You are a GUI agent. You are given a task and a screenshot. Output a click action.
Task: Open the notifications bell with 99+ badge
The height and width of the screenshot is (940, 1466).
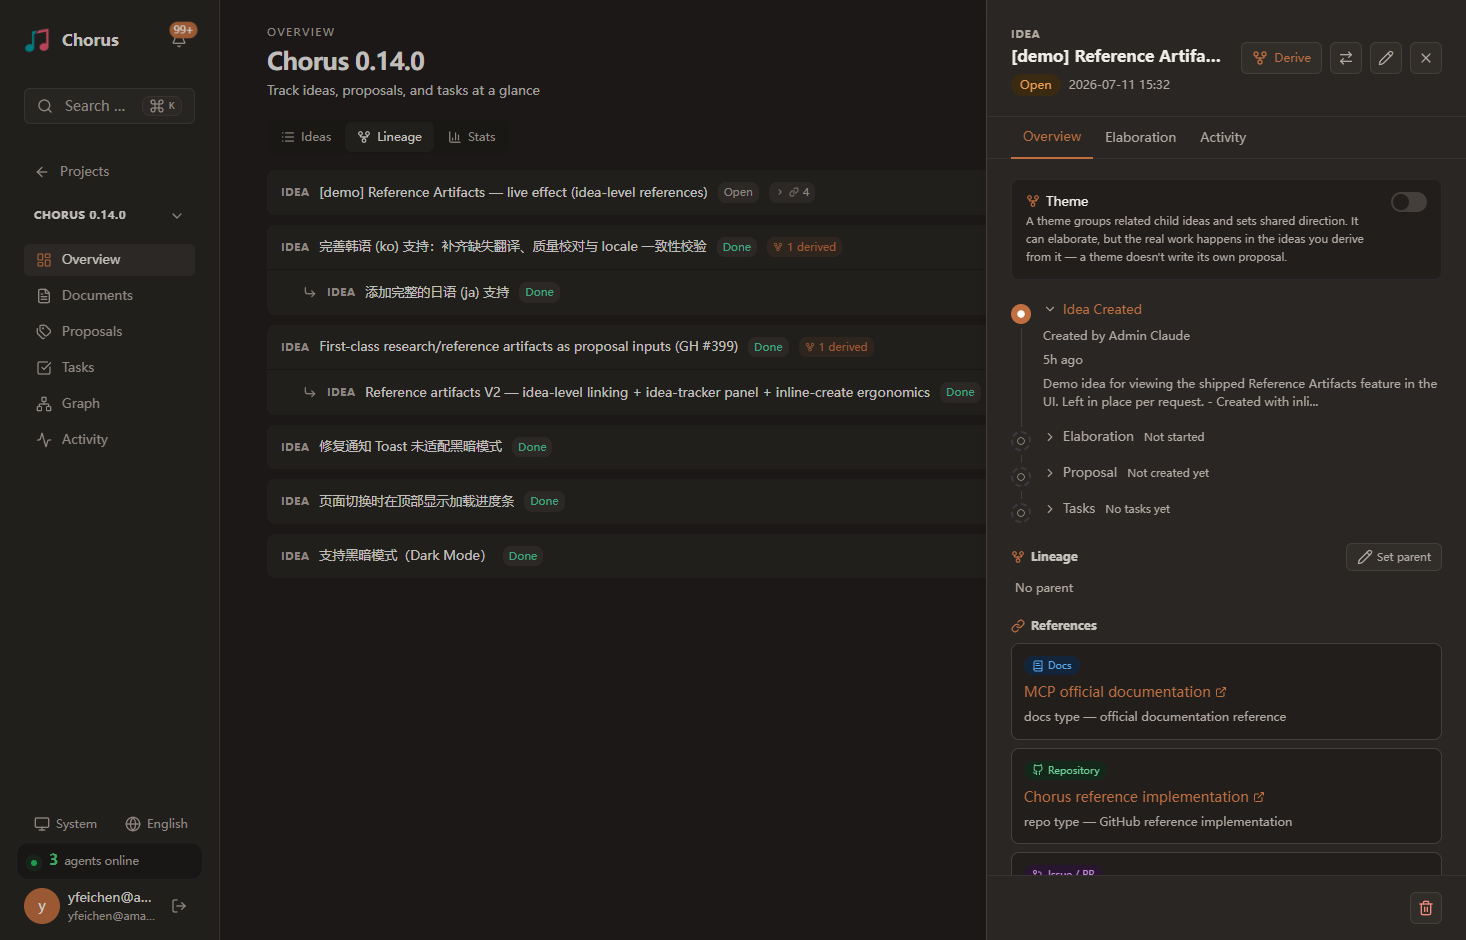pos(180,38)
